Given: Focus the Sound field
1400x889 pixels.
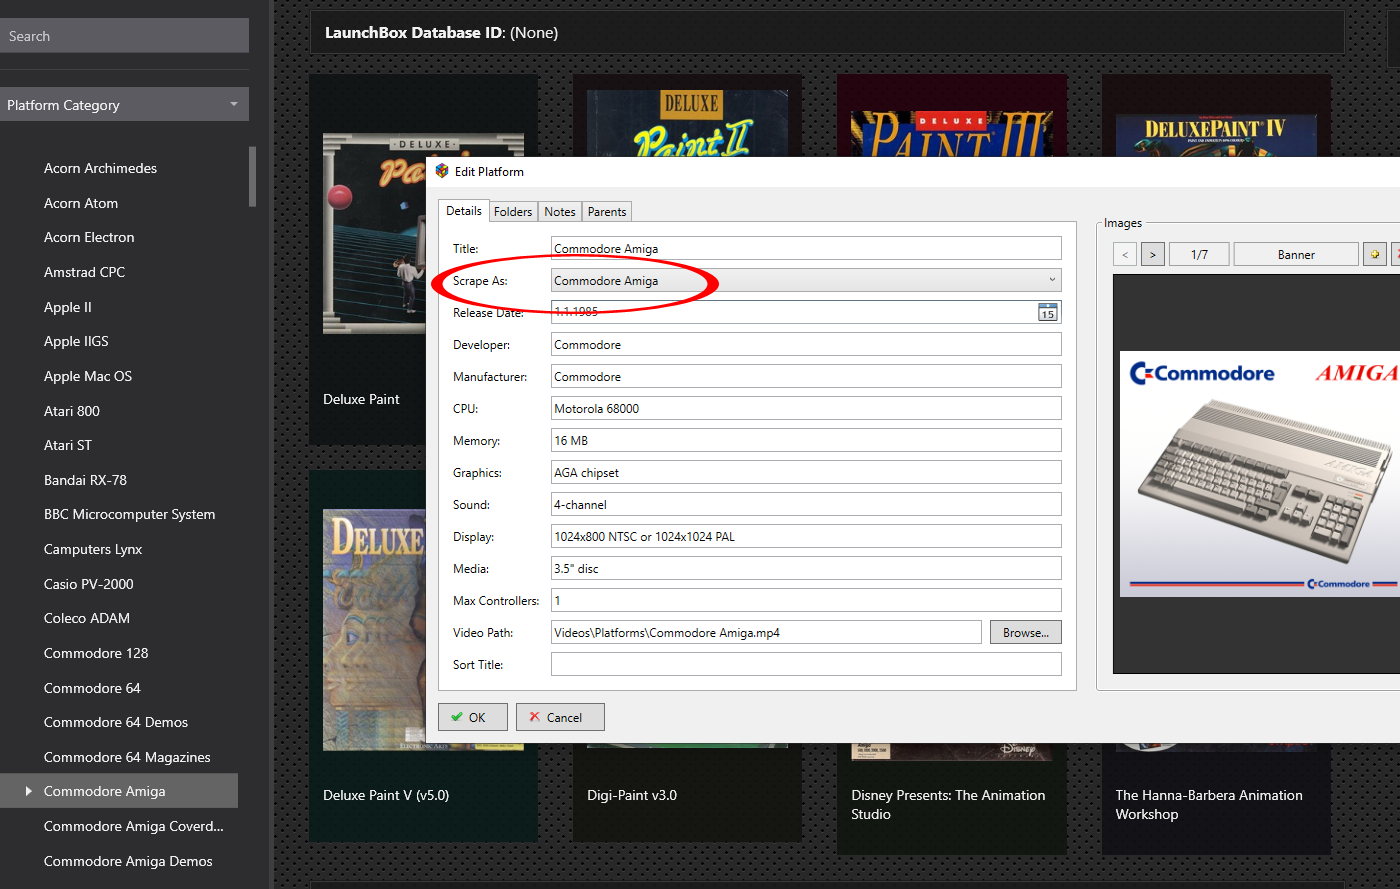Looking at the screenshot, I should pos(806,504).
